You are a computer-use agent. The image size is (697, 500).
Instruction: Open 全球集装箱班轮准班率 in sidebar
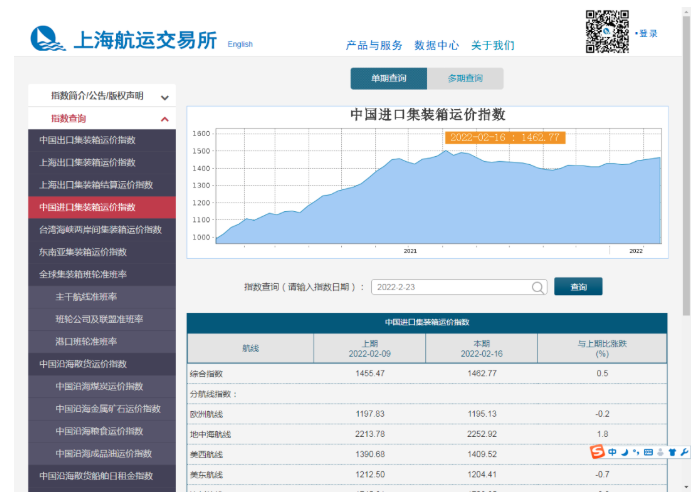pyautogui.click(x=102, y=275)
